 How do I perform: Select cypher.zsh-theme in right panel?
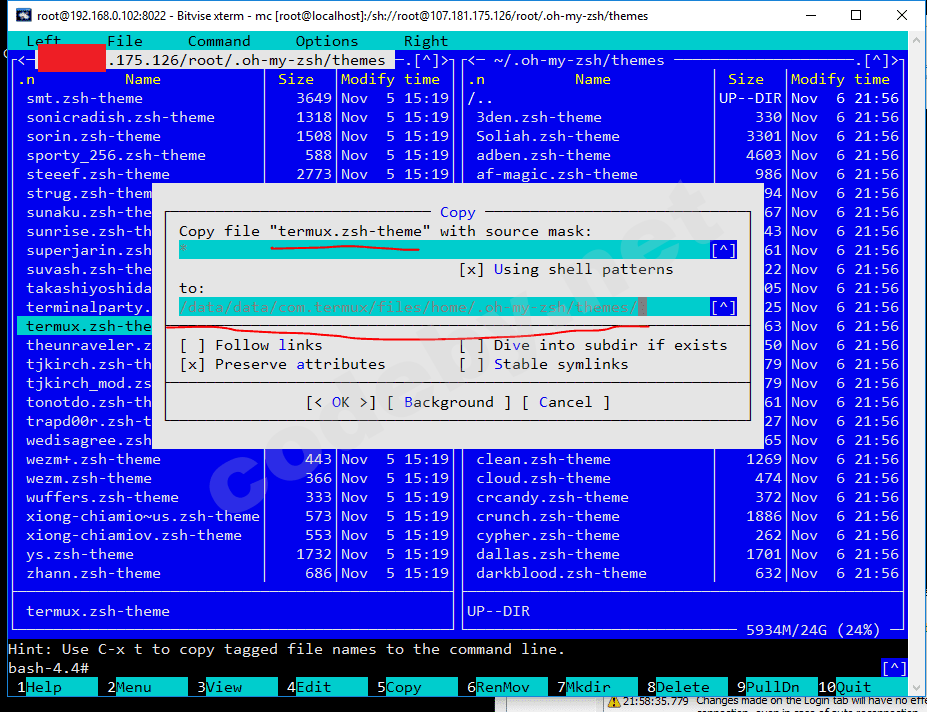548,535
